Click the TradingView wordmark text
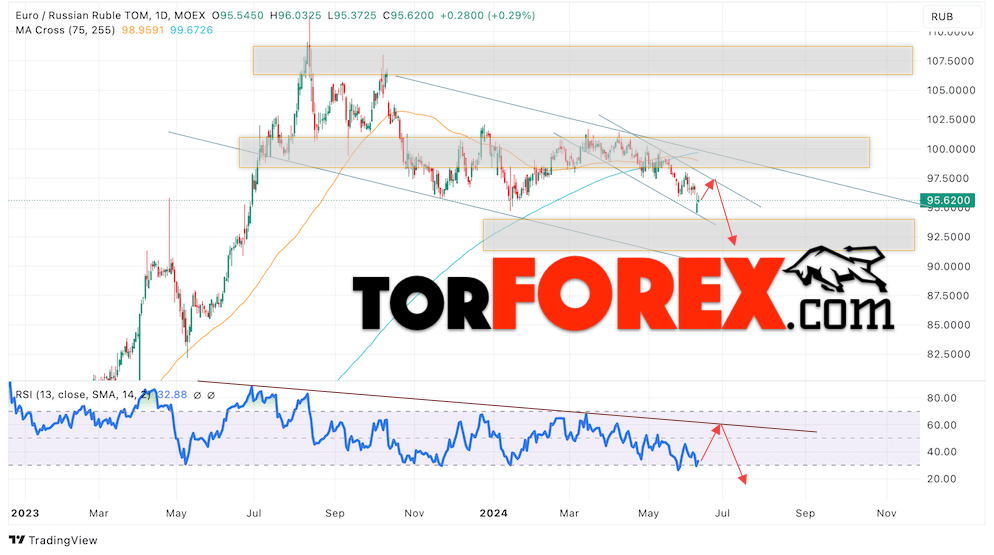Viewport: 994px width, 555px height. 63,540
